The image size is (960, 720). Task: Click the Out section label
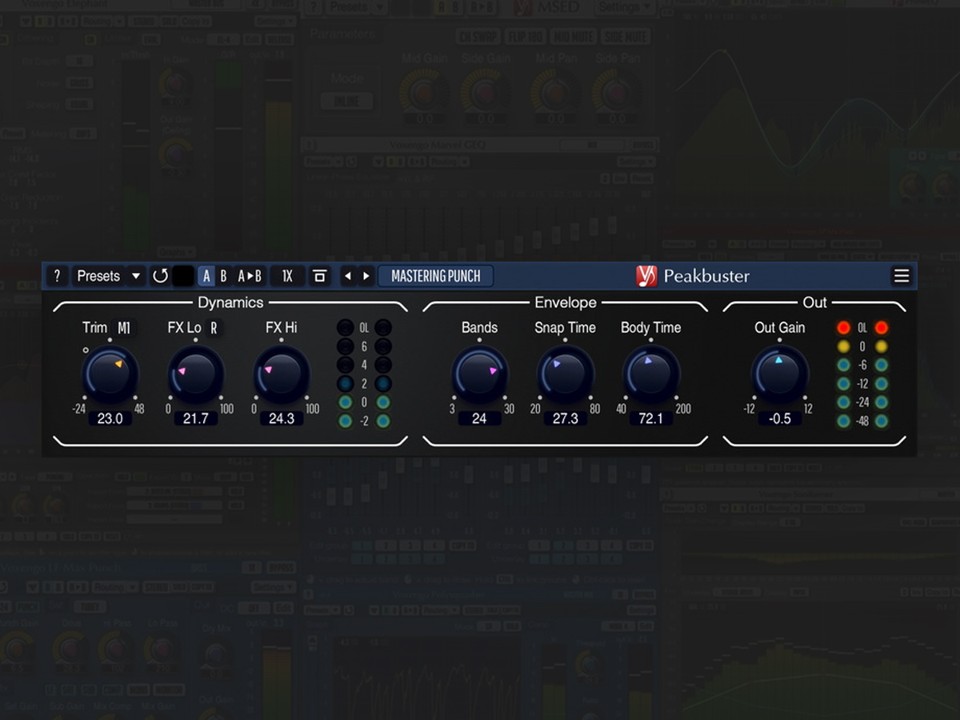[x=814, y=302]
